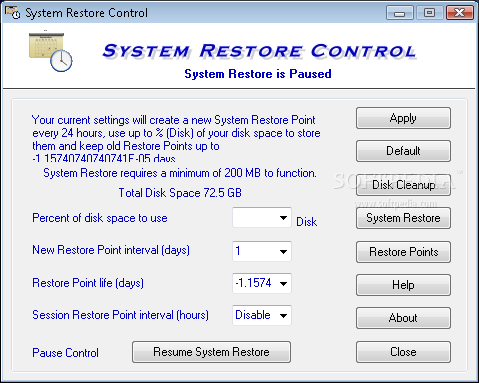The image size is (479, 383).
Task: Click the 'Disk' label beside the percent dropdown
Action: pos(306,222)
